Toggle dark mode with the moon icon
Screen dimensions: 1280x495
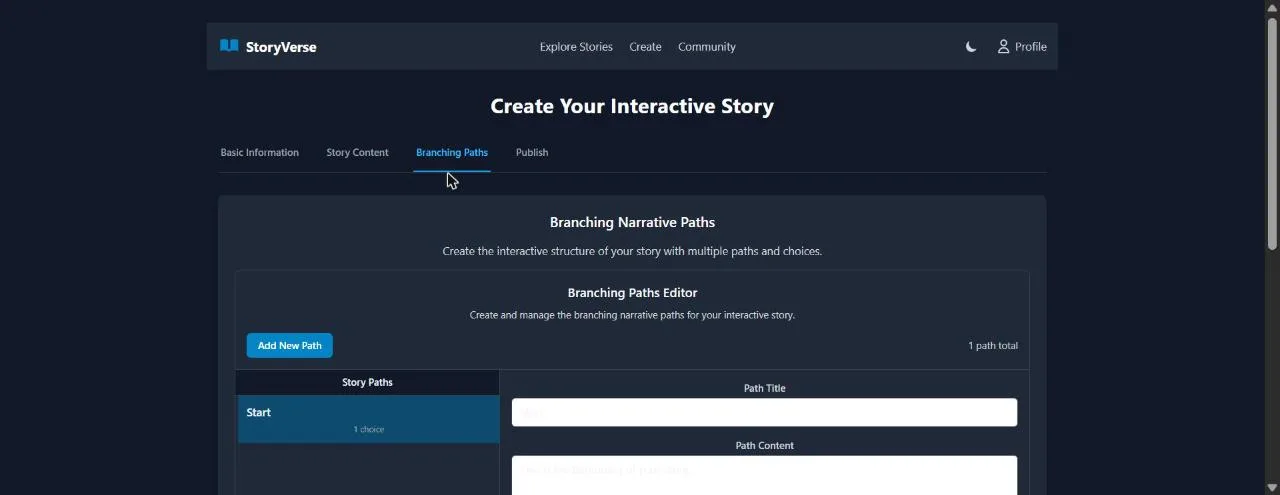point(971,47)
